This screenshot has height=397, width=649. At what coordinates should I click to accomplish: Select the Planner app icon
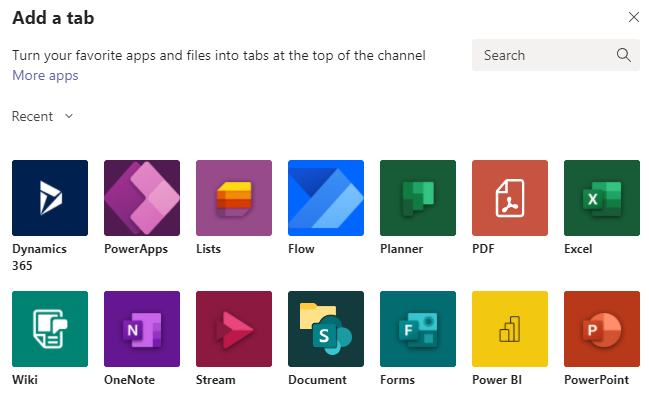418,198
